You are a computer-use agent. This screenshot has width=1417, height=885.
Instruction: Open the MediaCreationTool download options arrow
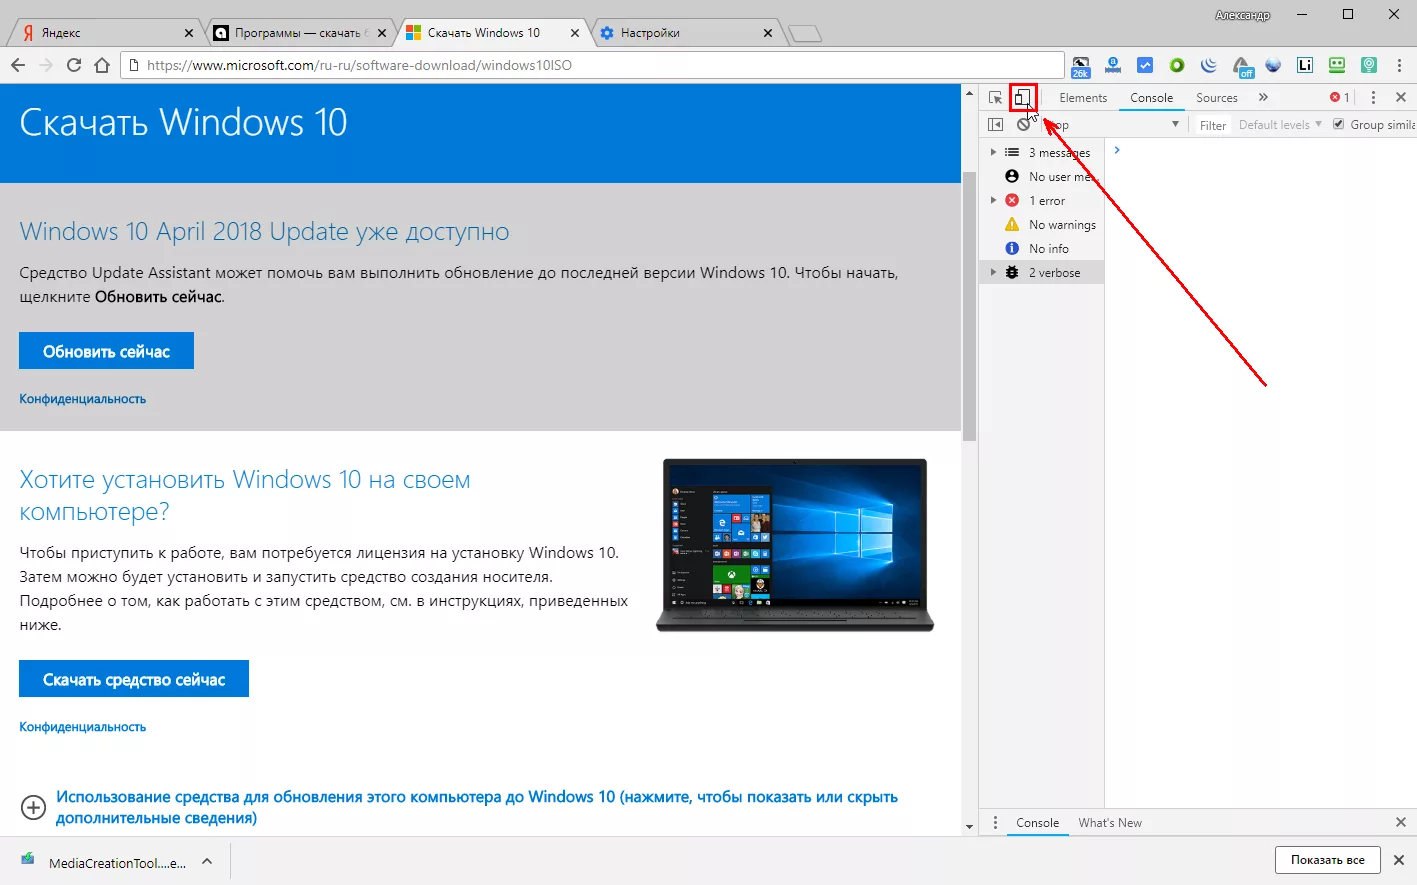pos(207,861)
